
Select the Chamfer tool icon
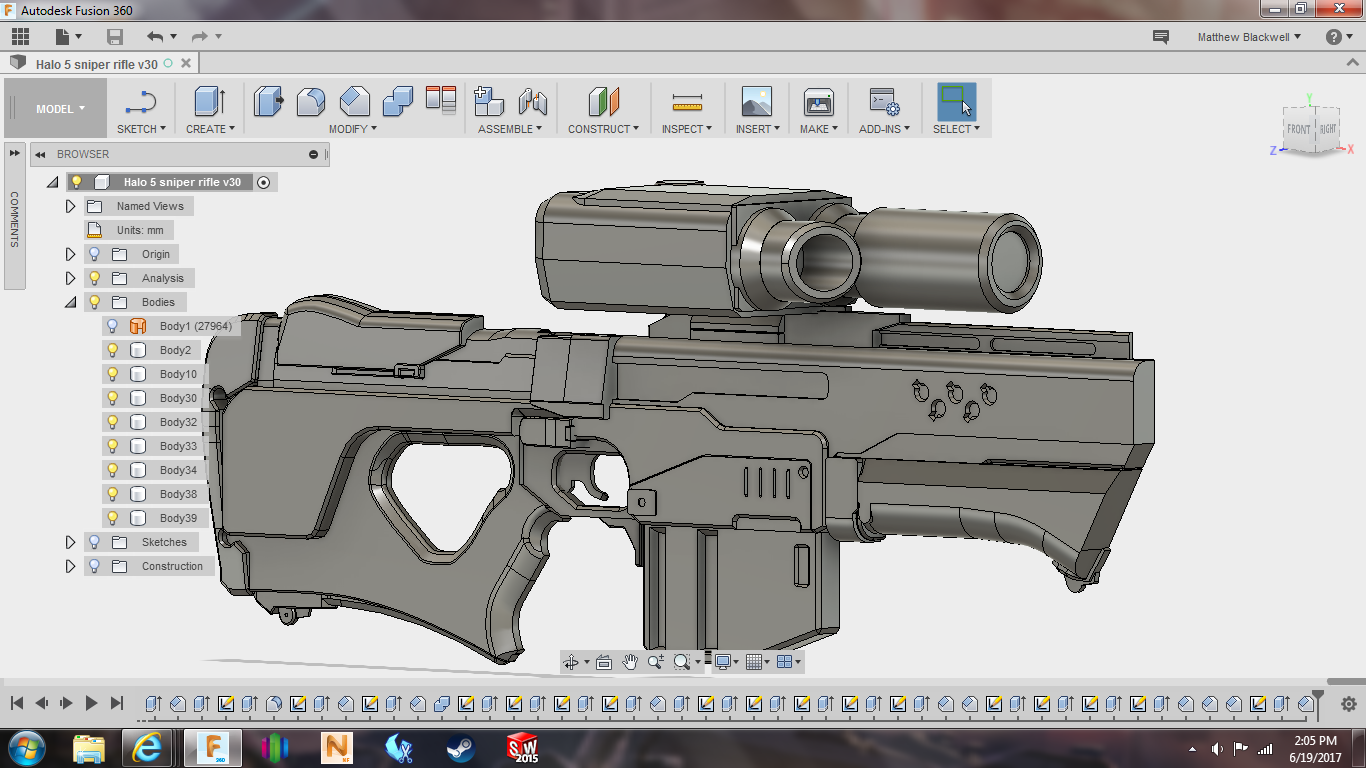(354, 102)
